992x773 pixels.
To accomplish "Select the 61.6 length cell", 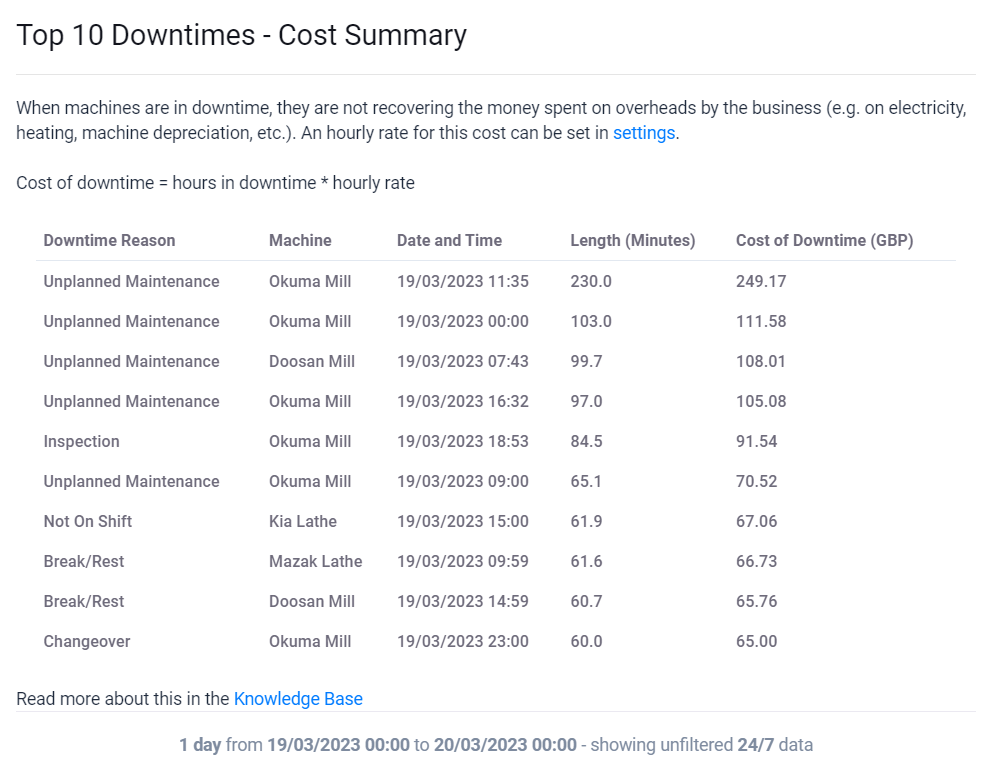I will pyautogui.click(x=586, y=561).
